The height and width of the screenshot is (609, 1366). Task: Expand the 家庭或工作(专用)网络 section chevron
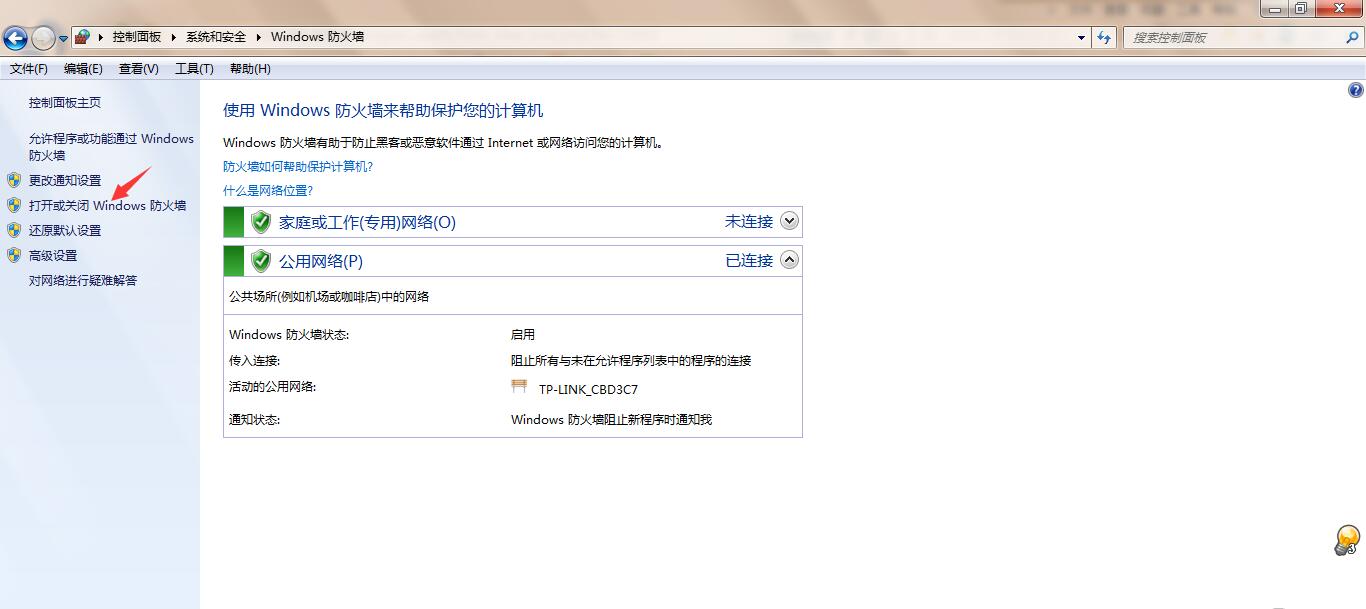(789, 221)
